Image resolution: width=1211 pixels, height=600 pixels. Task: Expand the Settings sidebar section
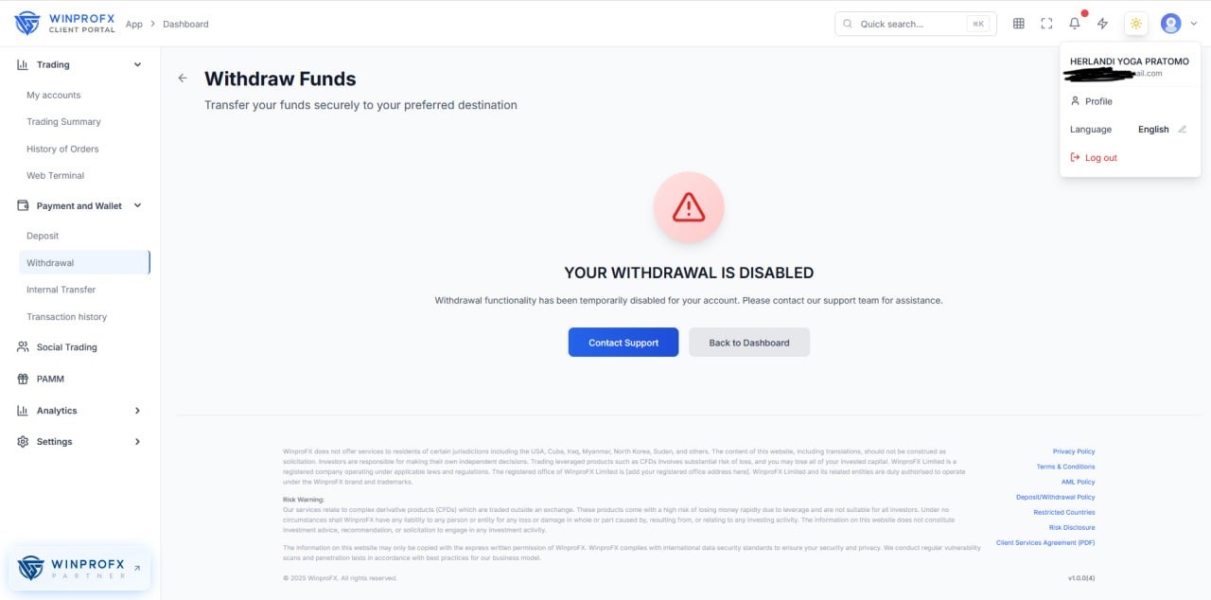point(137,442)
